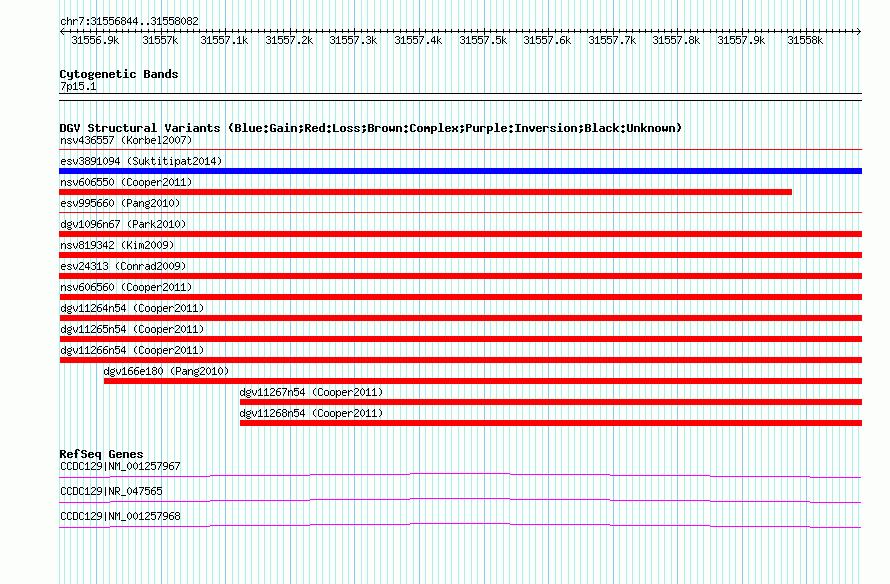Select the red bar under dgv11268n54
890x584 pixels.
tap(551, 423)
